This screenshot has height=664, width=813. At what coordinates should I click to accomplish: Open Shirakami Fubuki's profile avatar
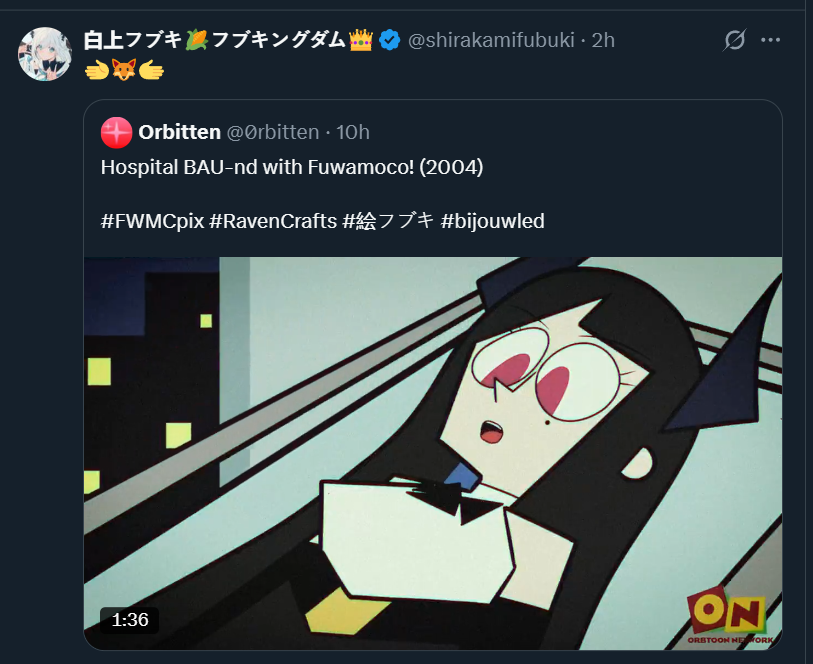[45, 54]
